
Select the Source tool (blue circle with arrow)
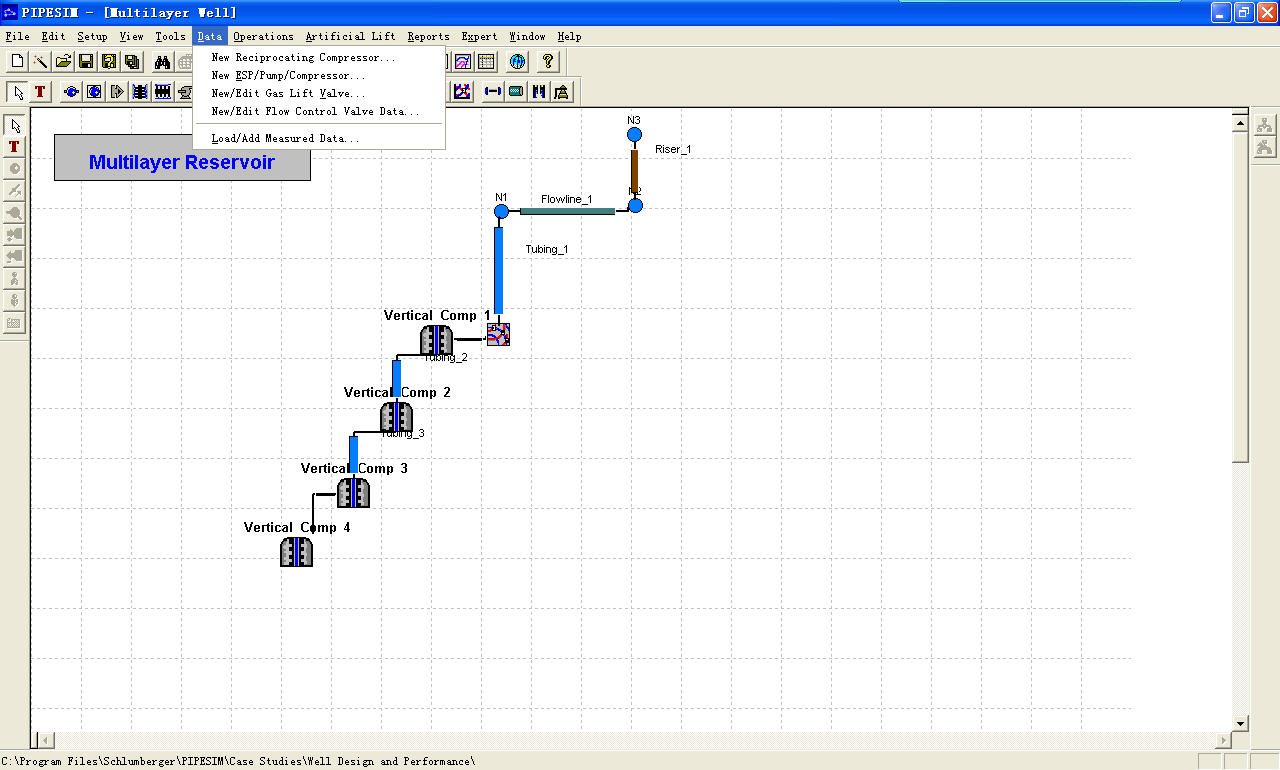pyautogui.click(x=71, y=92)
